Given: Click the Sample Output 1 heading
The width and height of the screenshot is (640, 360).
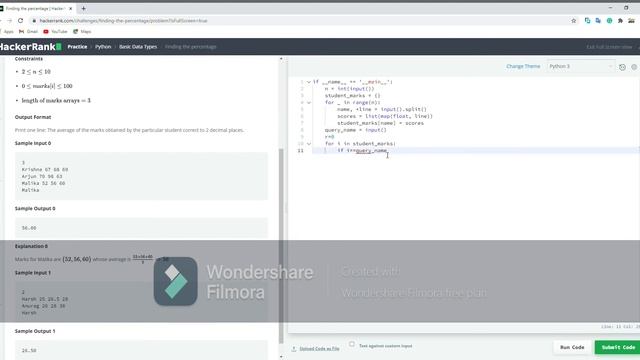Looking at the screenshot, I should tap(35, 331).
